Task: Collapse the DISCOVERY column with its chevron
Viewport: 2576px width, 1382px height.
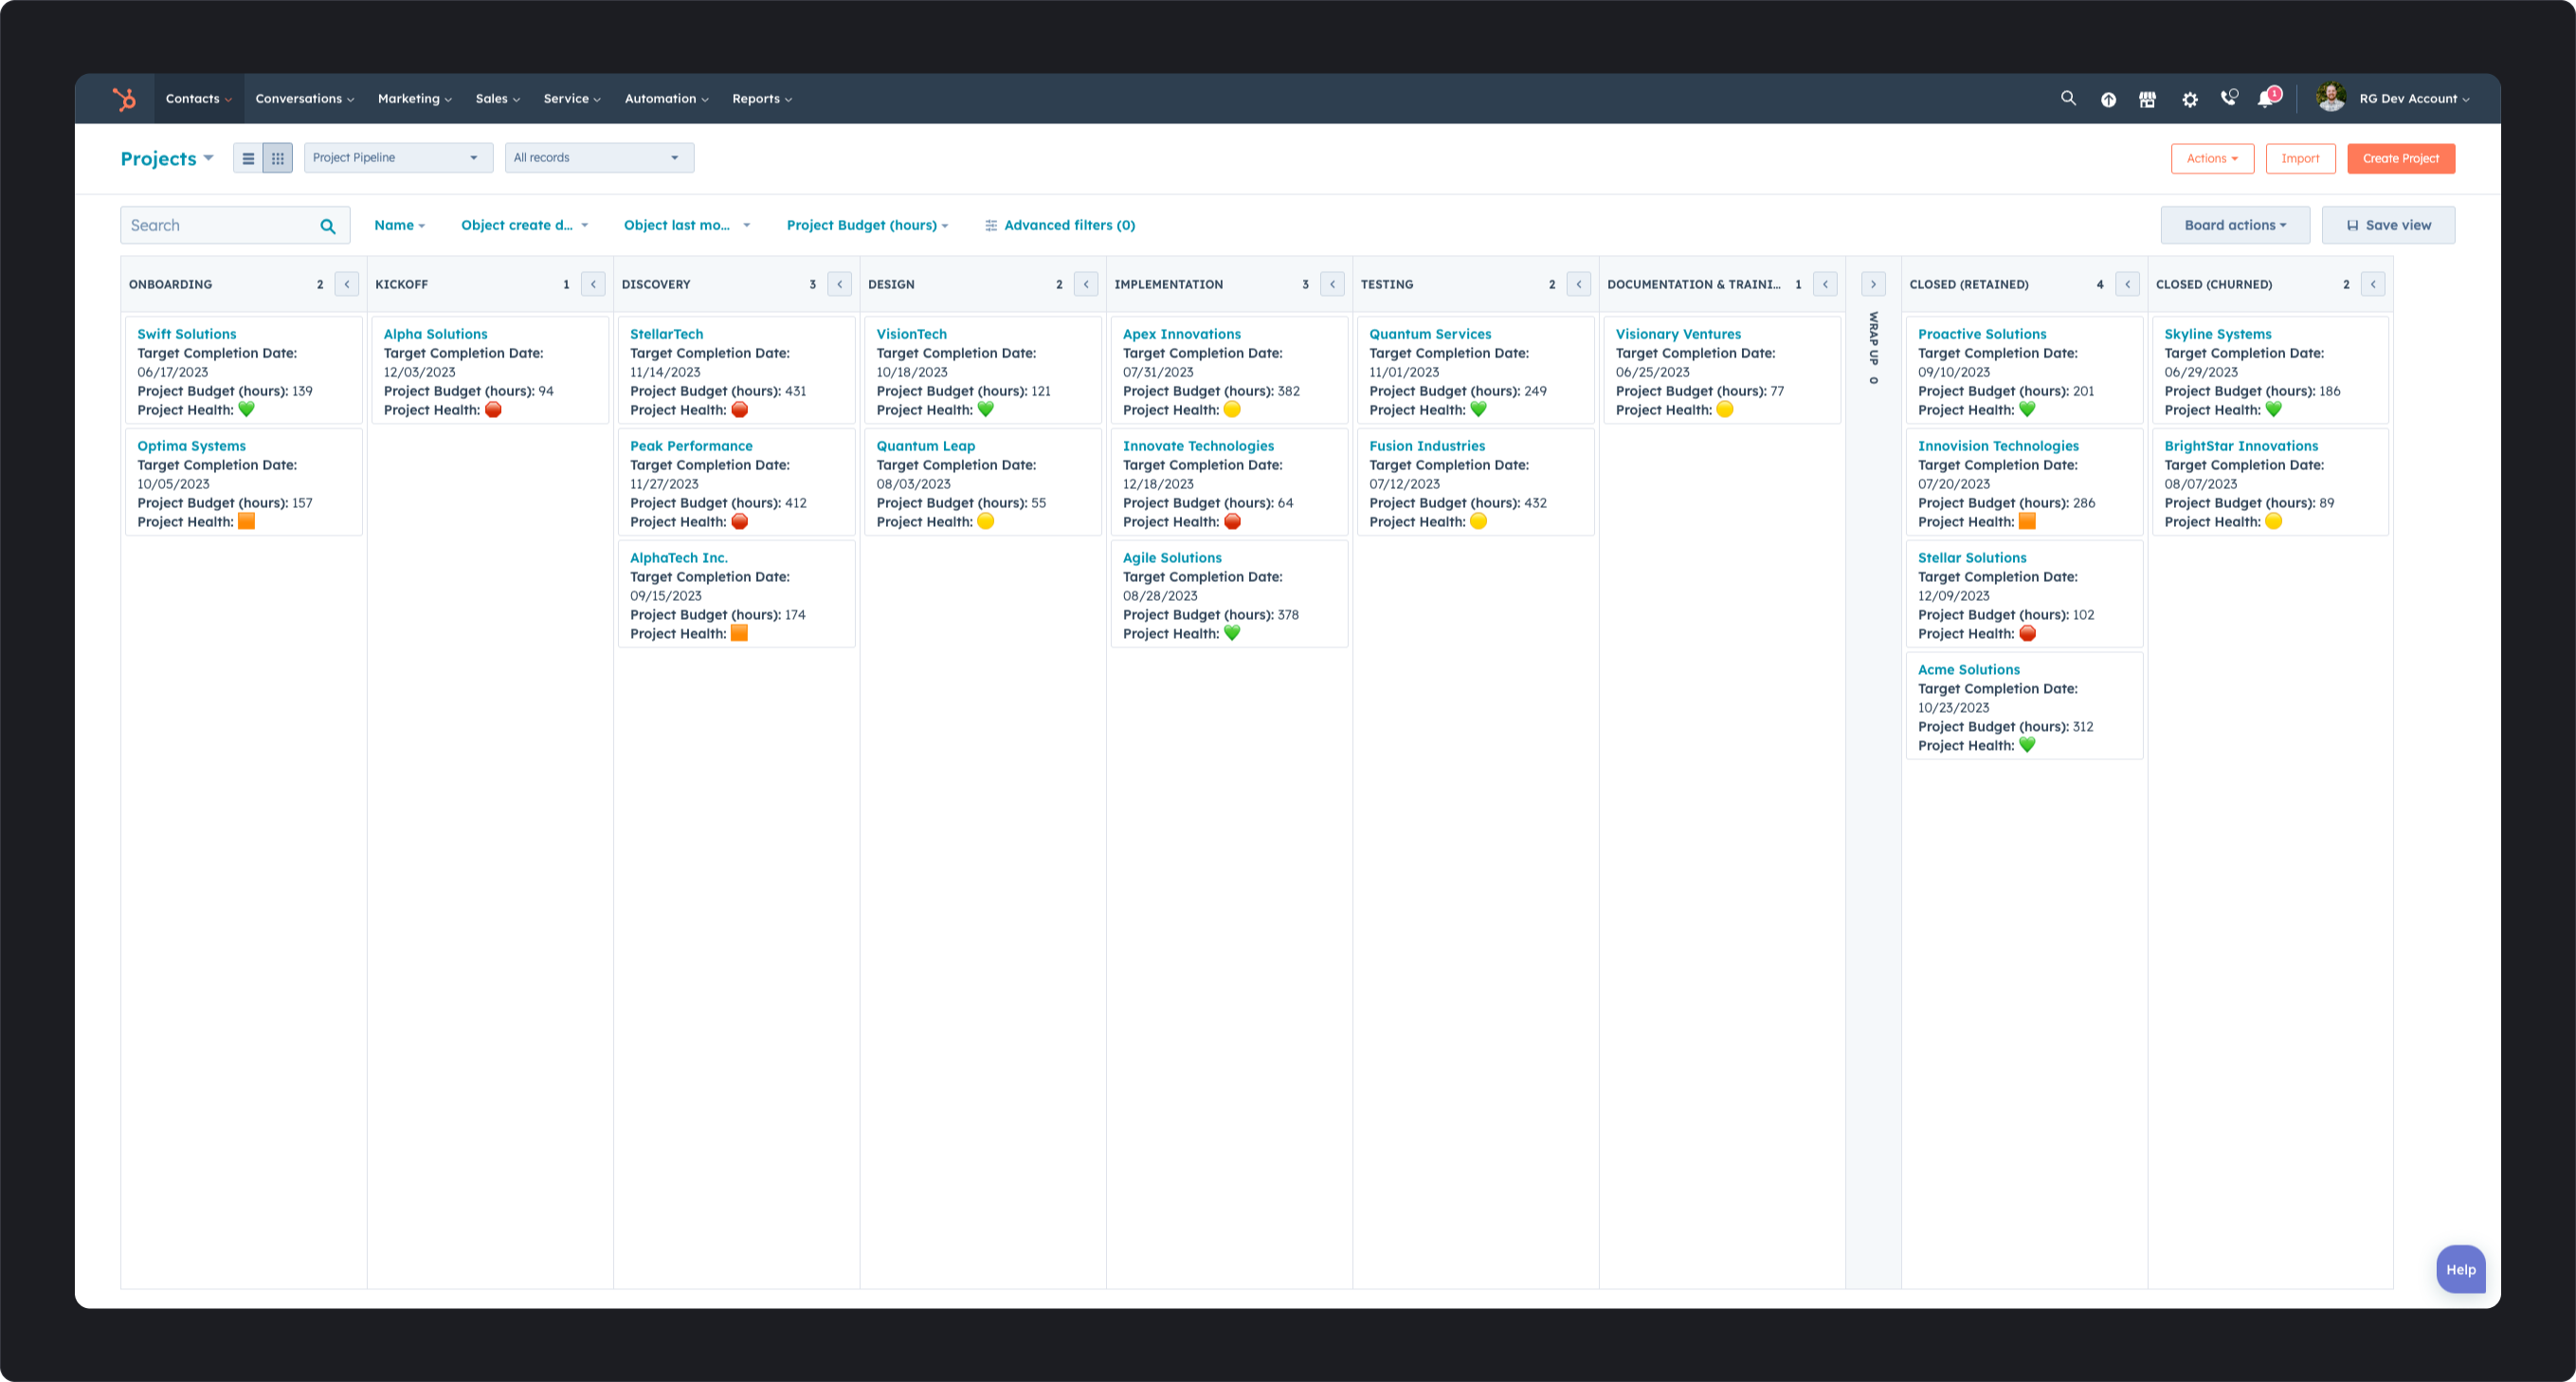Action: (x=839, y=284)
